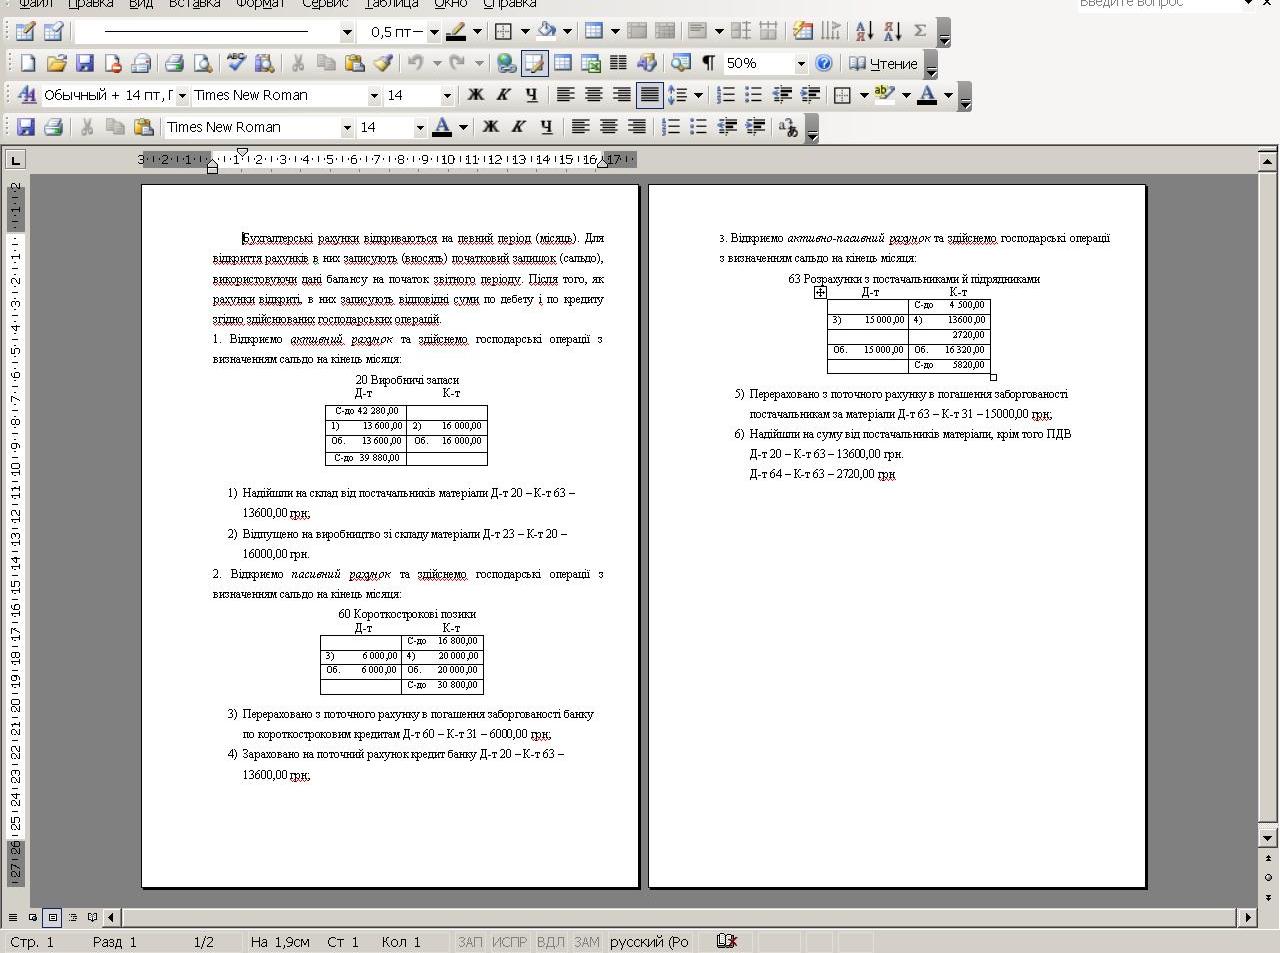Sort the table ascending

(865, 31)
